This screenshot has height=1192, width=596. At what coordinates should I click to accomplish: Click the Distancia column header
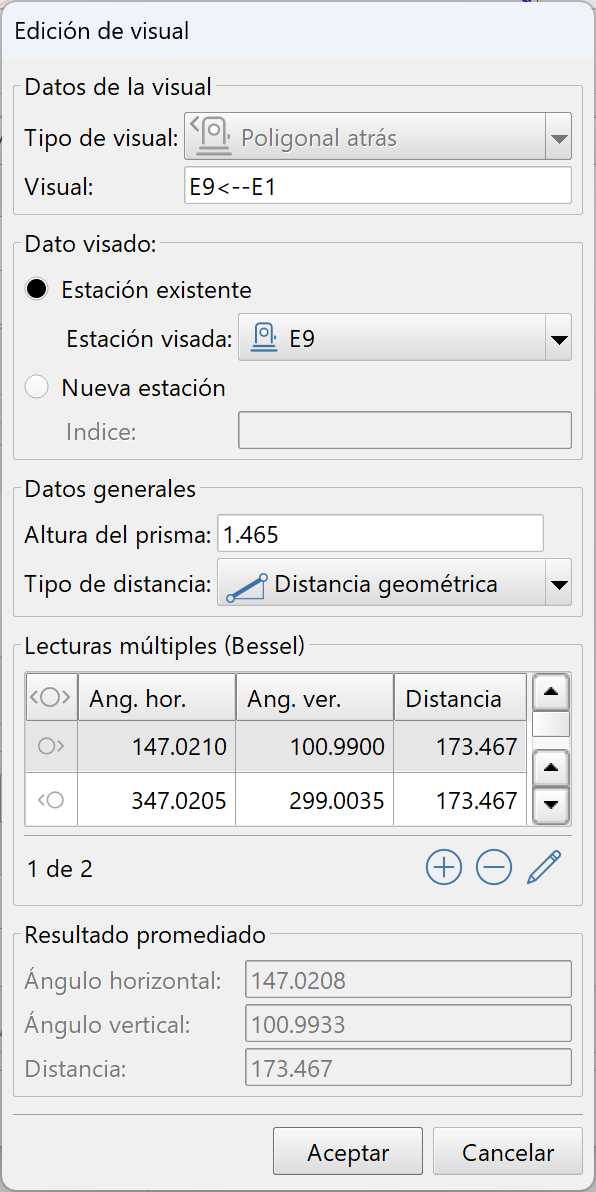[460, 698]
